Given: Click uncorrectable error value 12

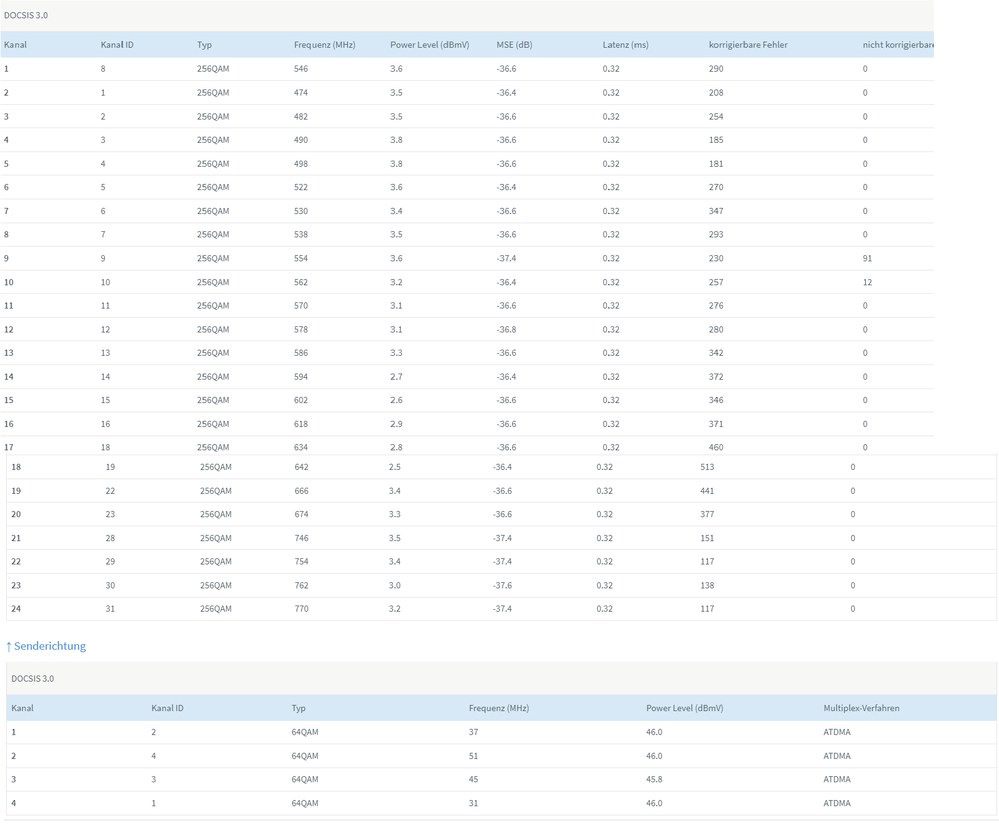Looking at the screenshot, I should 867,282.
